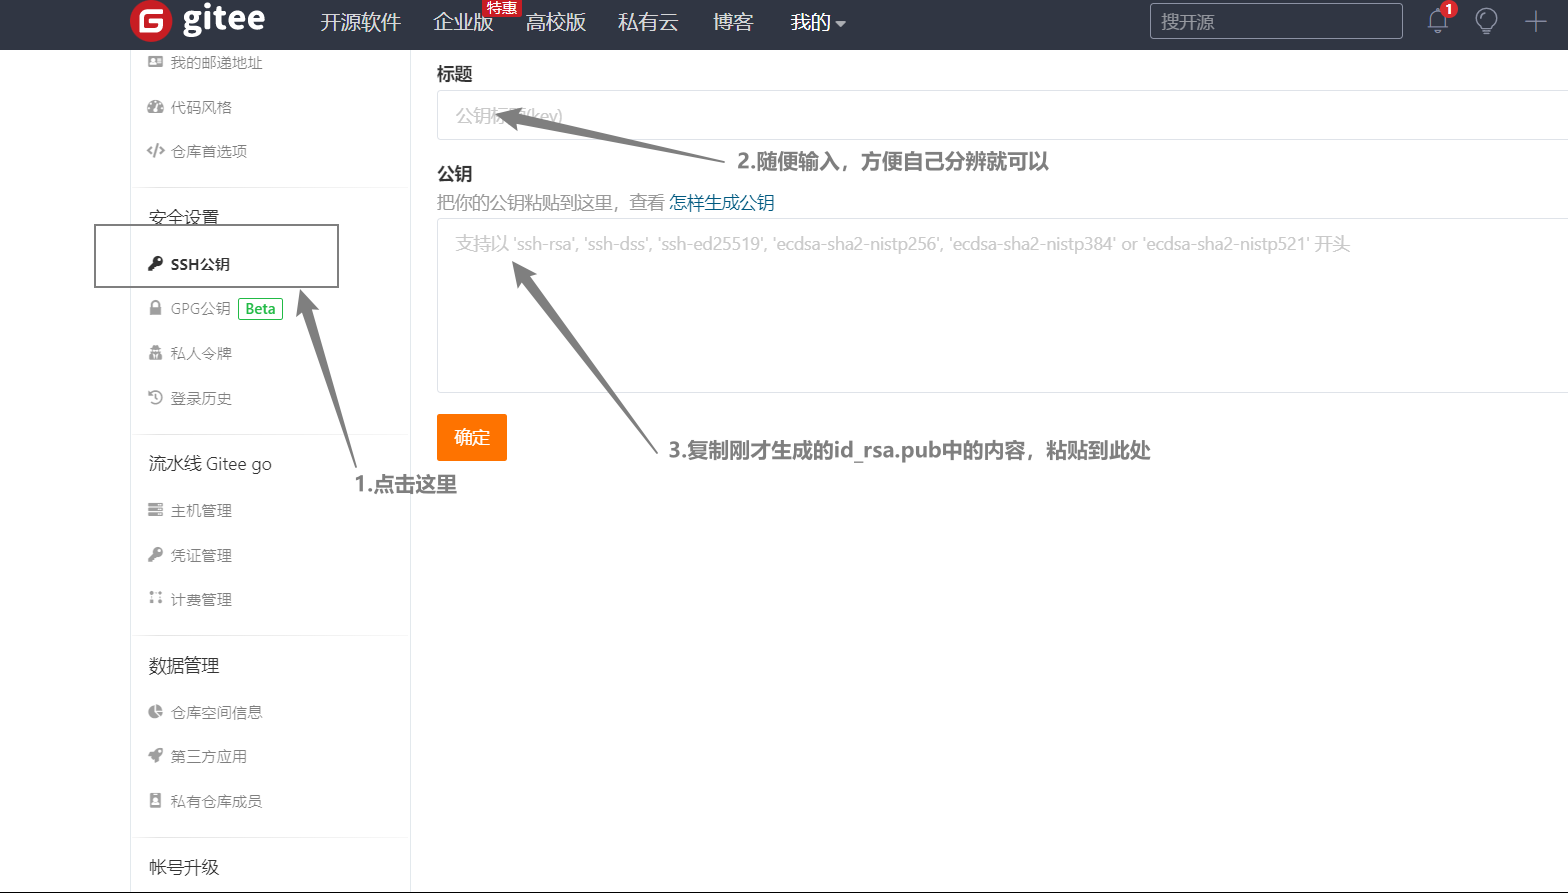Open 我的邮递地址 settings
The image size is (1568, 893).
pos(216,62)
